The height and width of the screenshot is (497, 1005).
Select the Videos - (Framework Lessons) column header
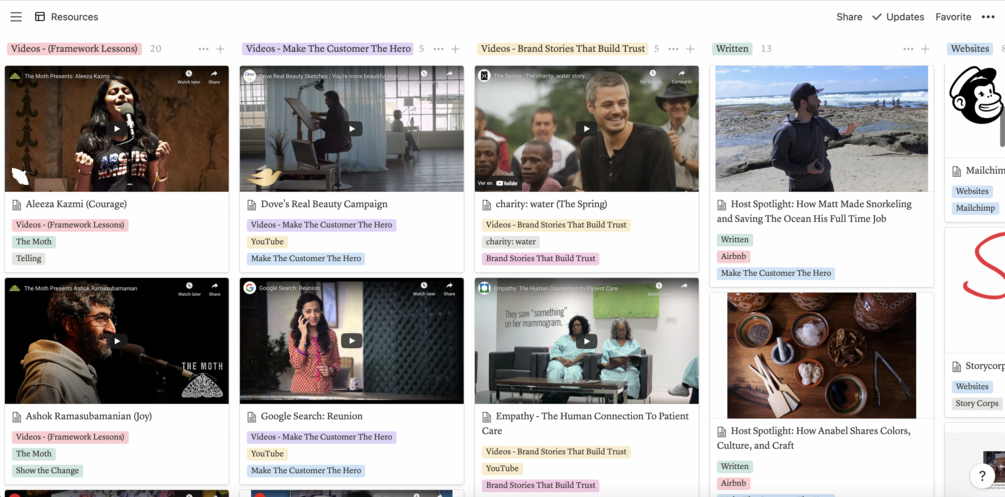tap(74, 49)
